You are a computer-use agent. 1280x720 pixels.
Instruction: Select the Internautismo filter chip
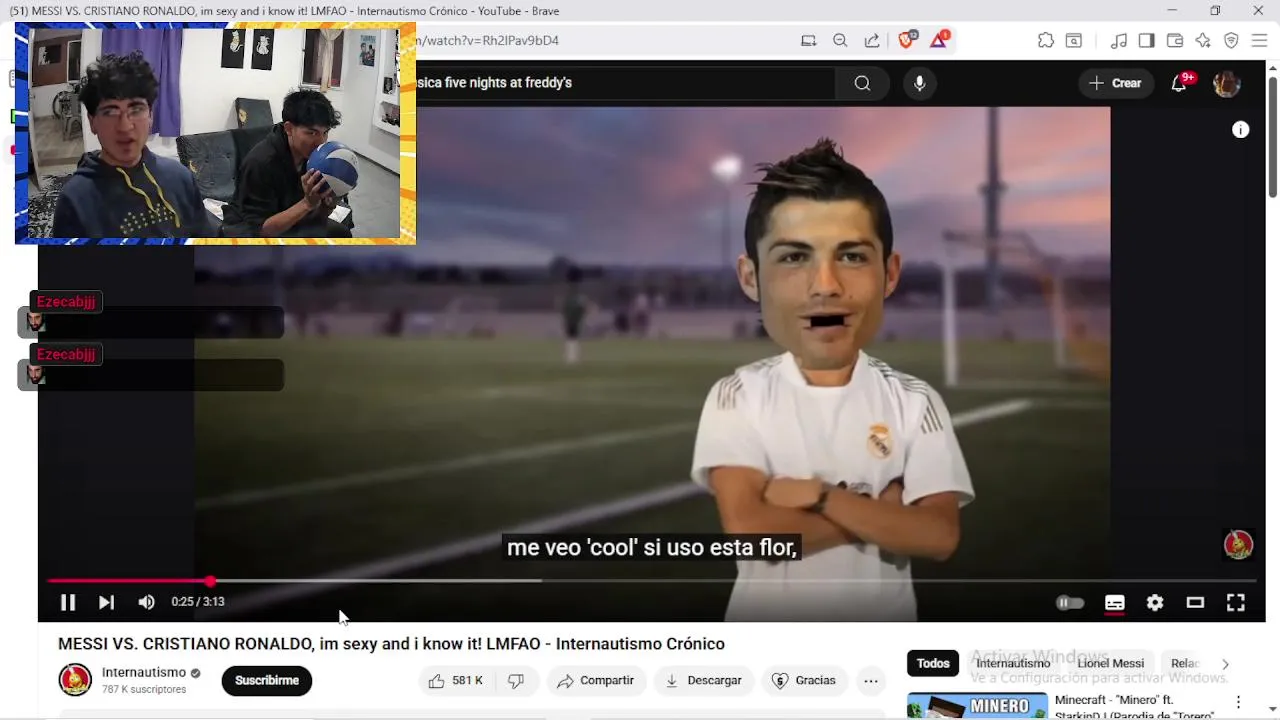1013,663
